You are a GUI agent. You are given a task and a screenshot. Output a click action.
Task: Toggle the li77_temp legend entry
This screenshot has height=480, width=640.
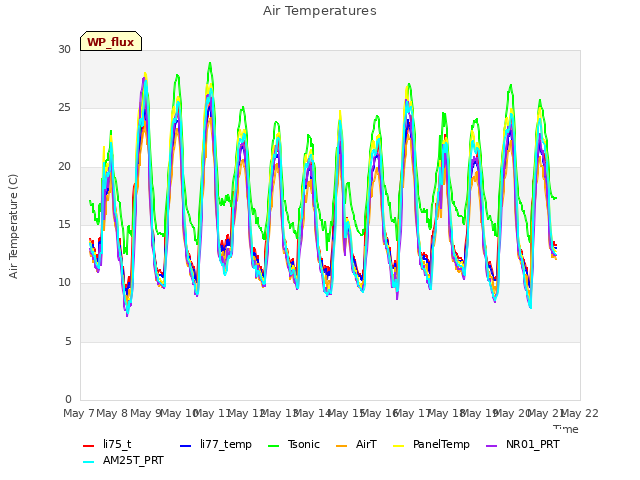pyautogui.click(x=216, y=444)
